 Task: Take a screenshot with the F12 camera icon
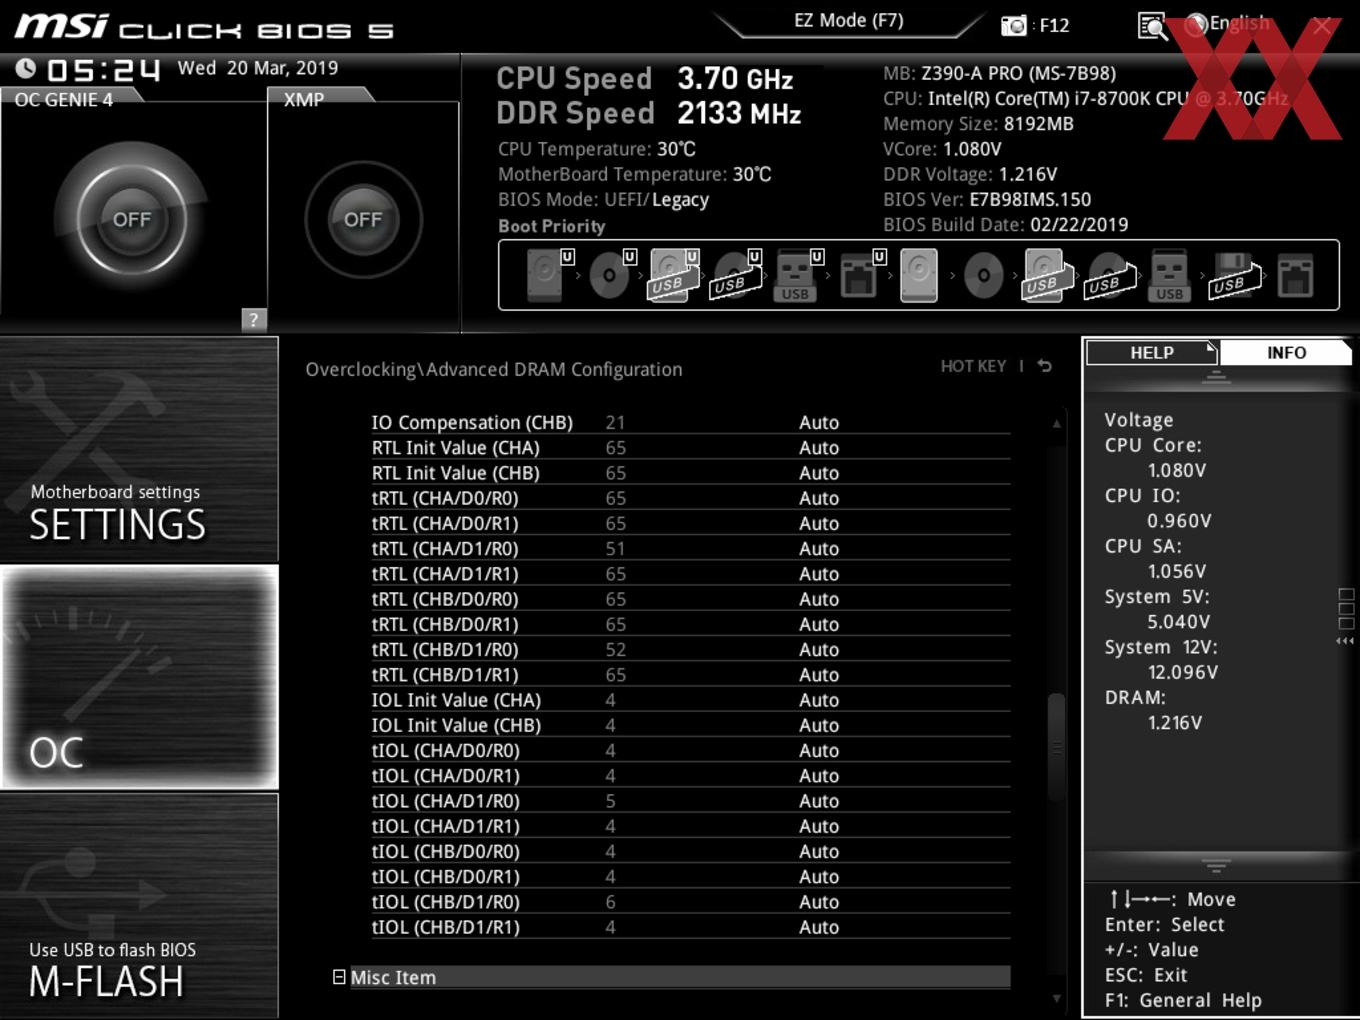coord(1014,25)
